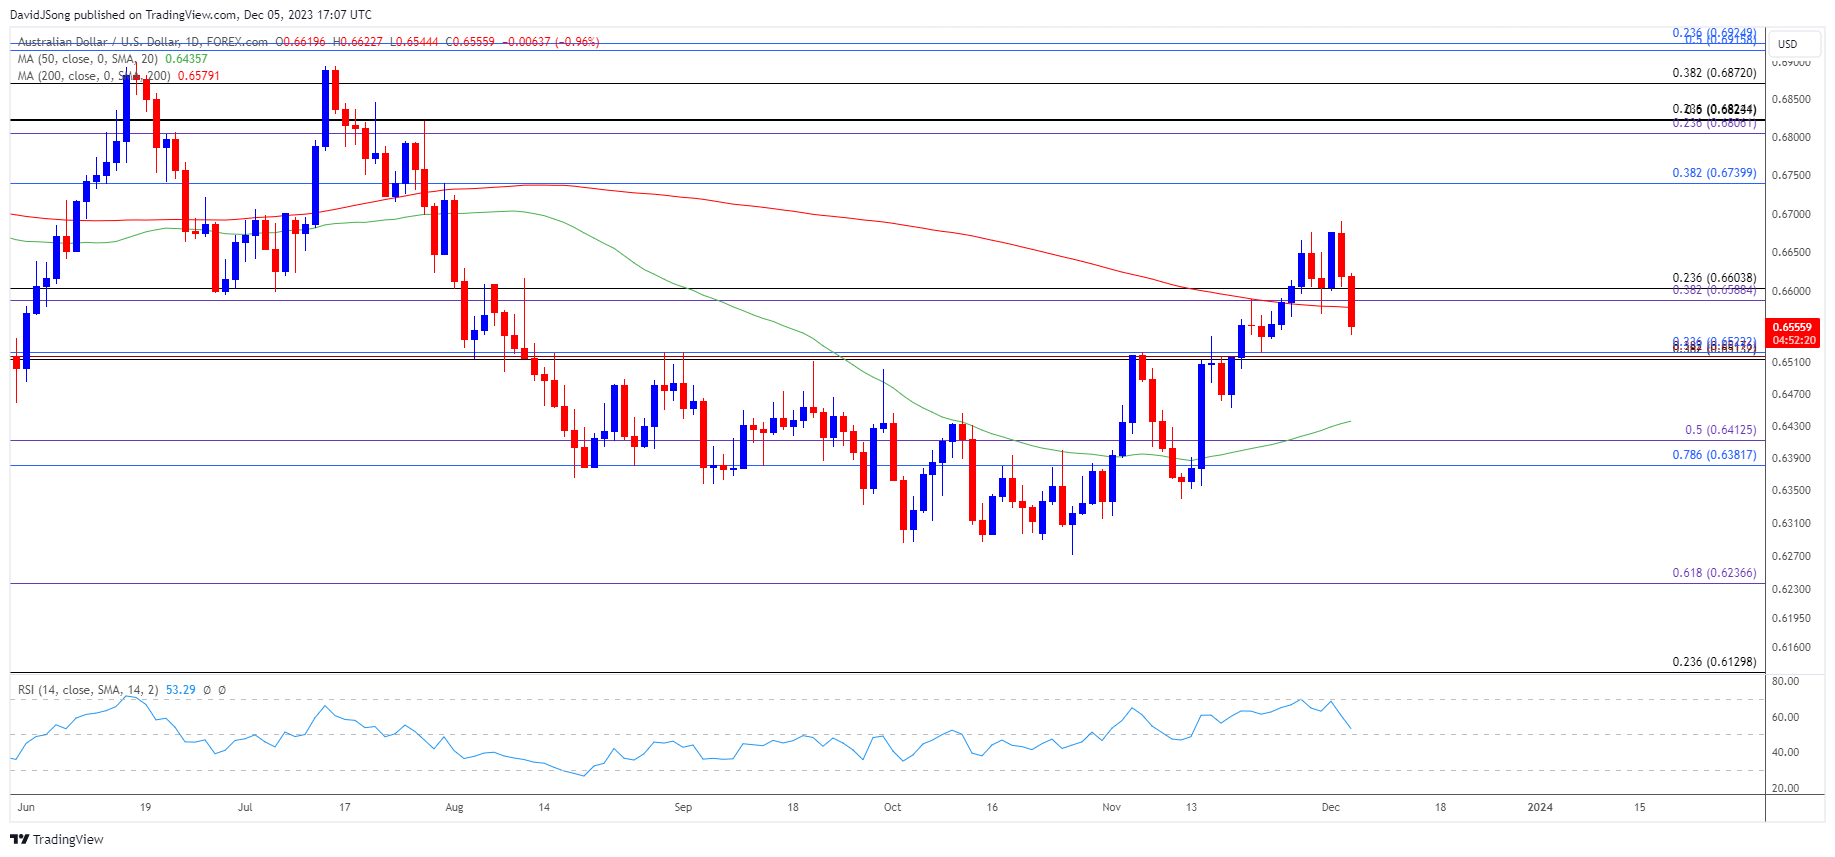Click price axis value 0.61950

click(x=1791, y=618)
